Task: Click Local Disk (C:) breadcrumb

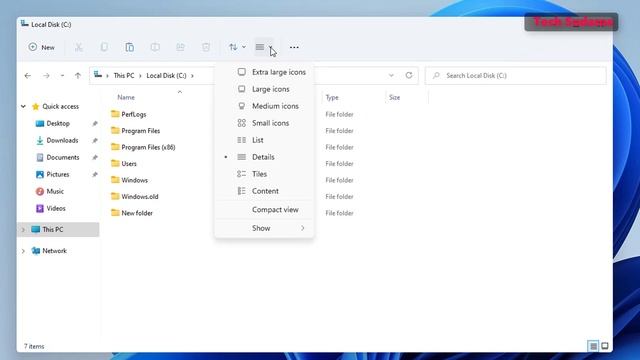Action: (167, 76)
